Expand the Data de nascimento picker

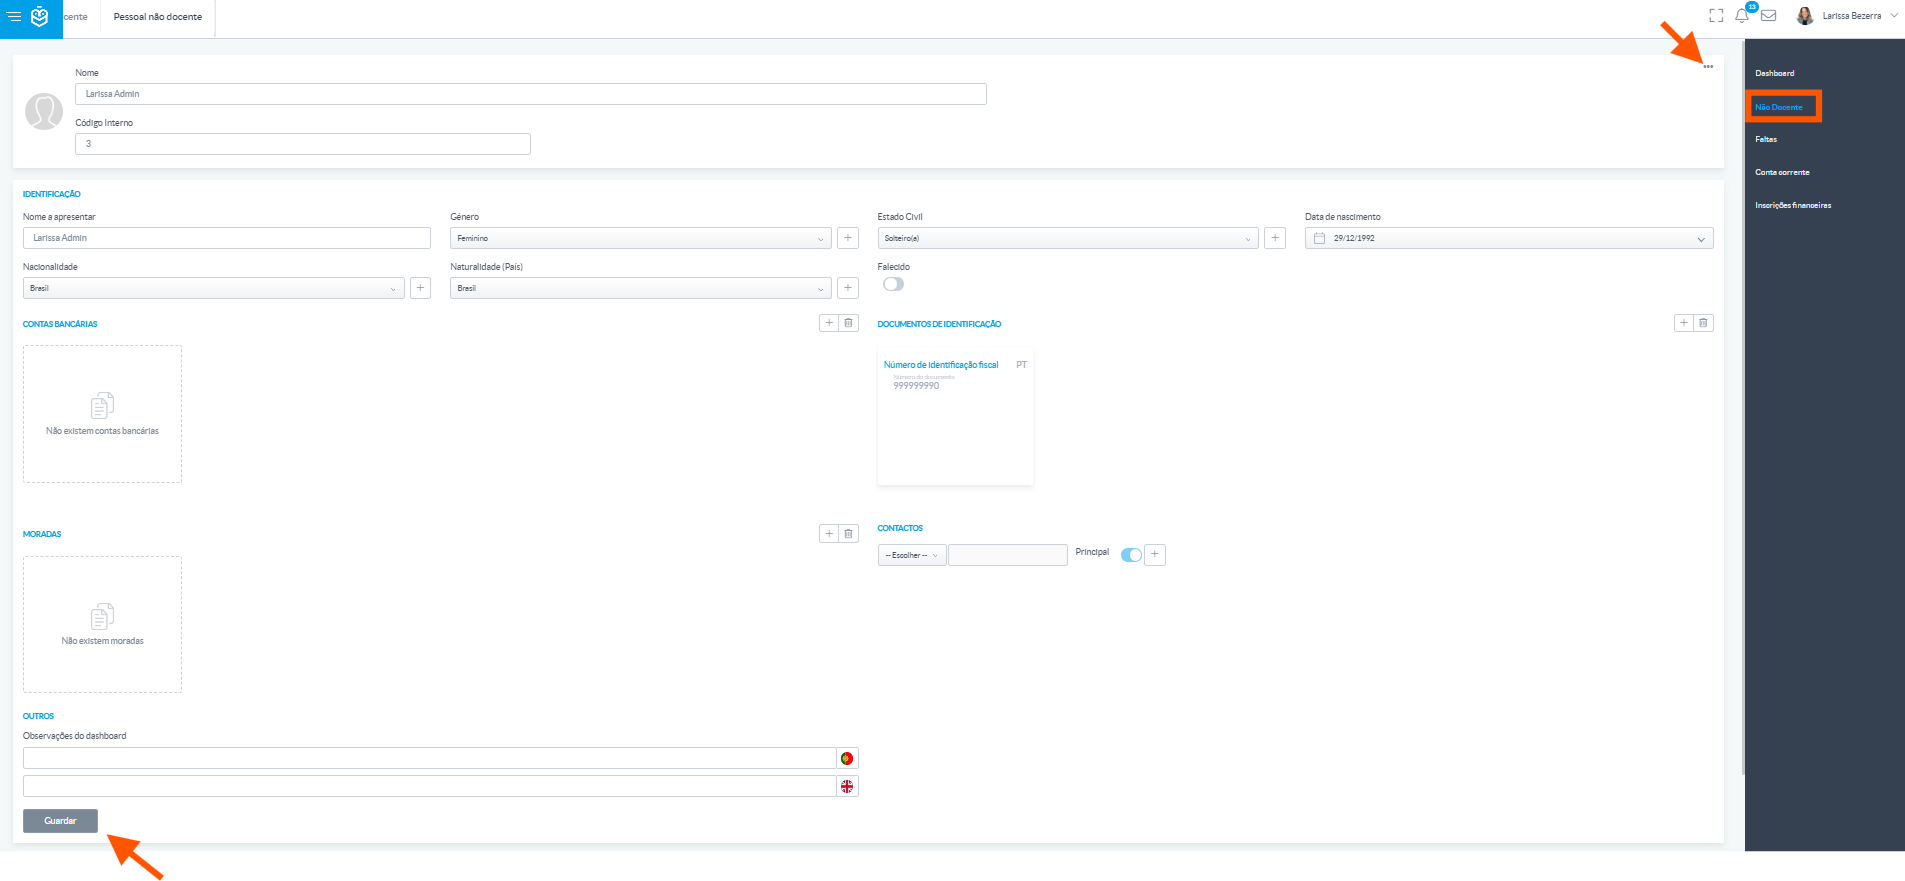coord(1701,239)
